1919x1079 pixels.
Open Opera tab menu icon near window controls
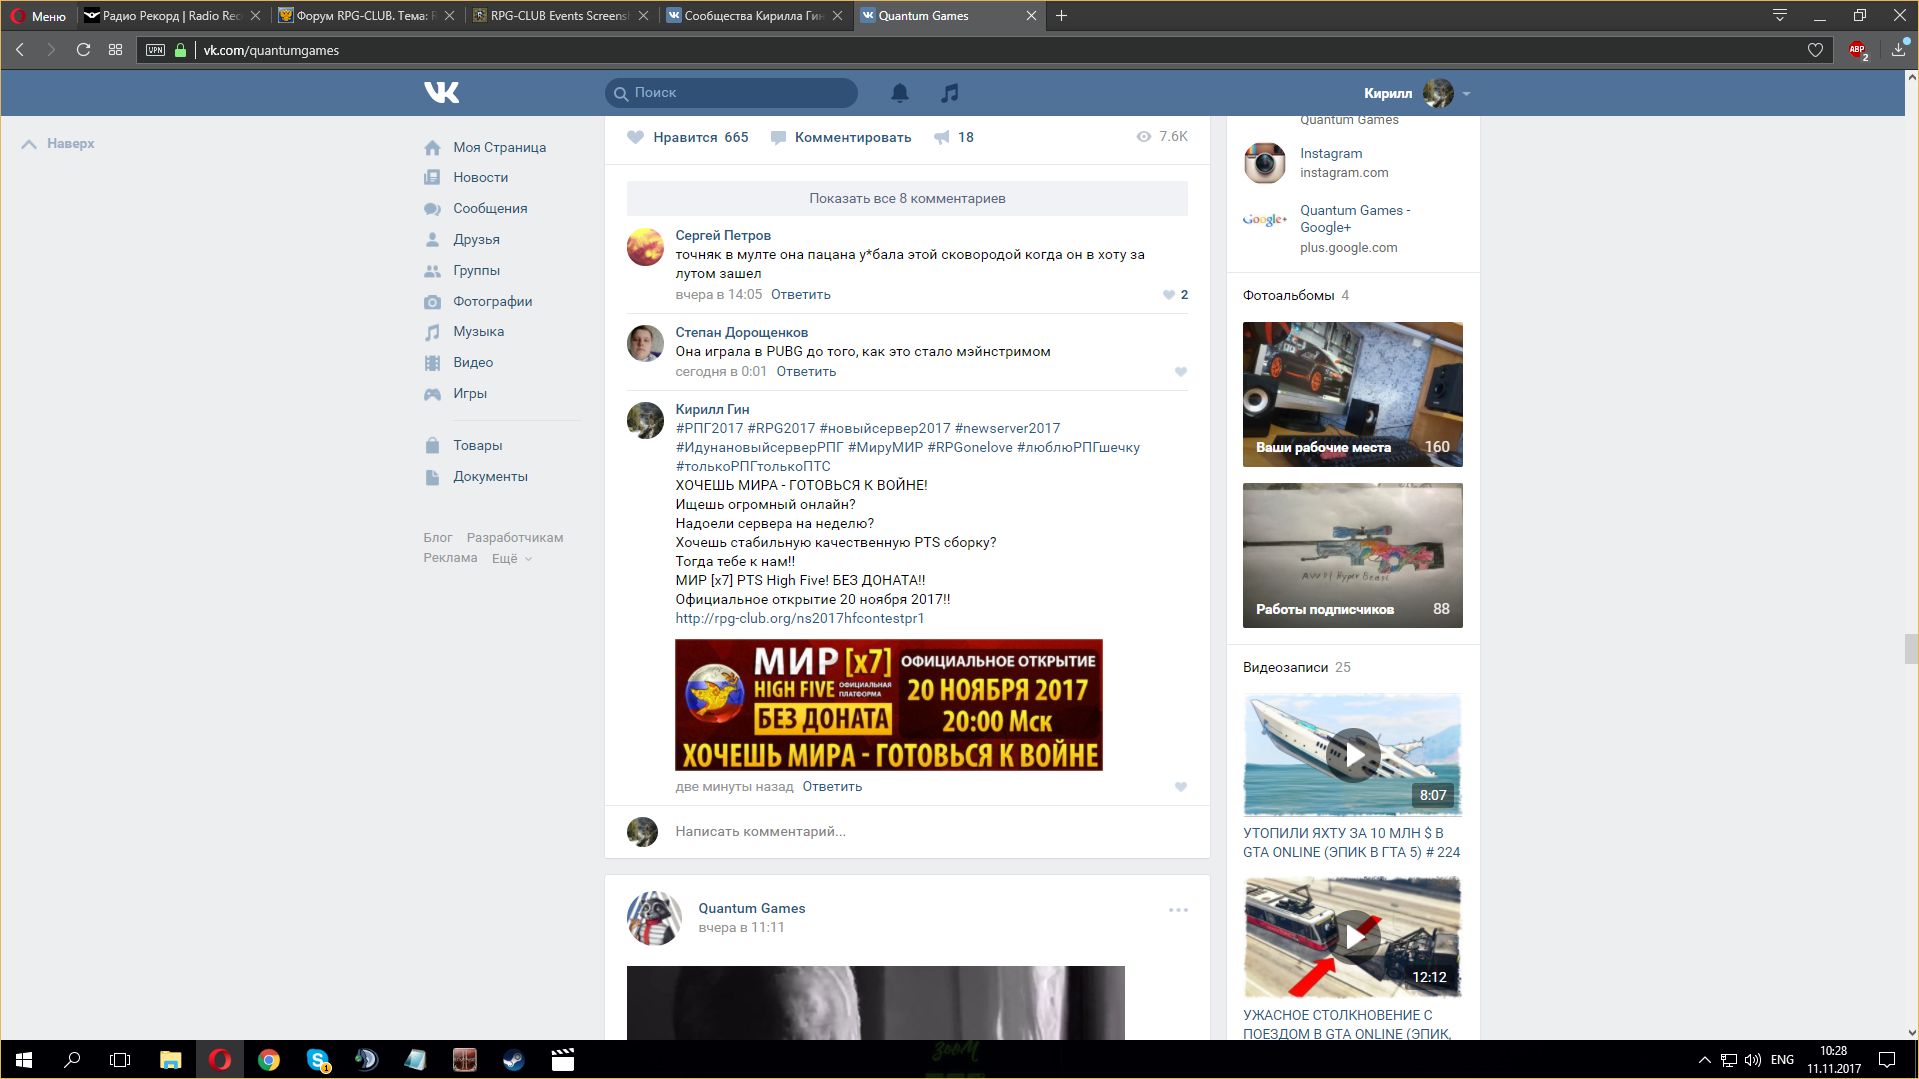pyautogui.click(x=1780, y=15)
